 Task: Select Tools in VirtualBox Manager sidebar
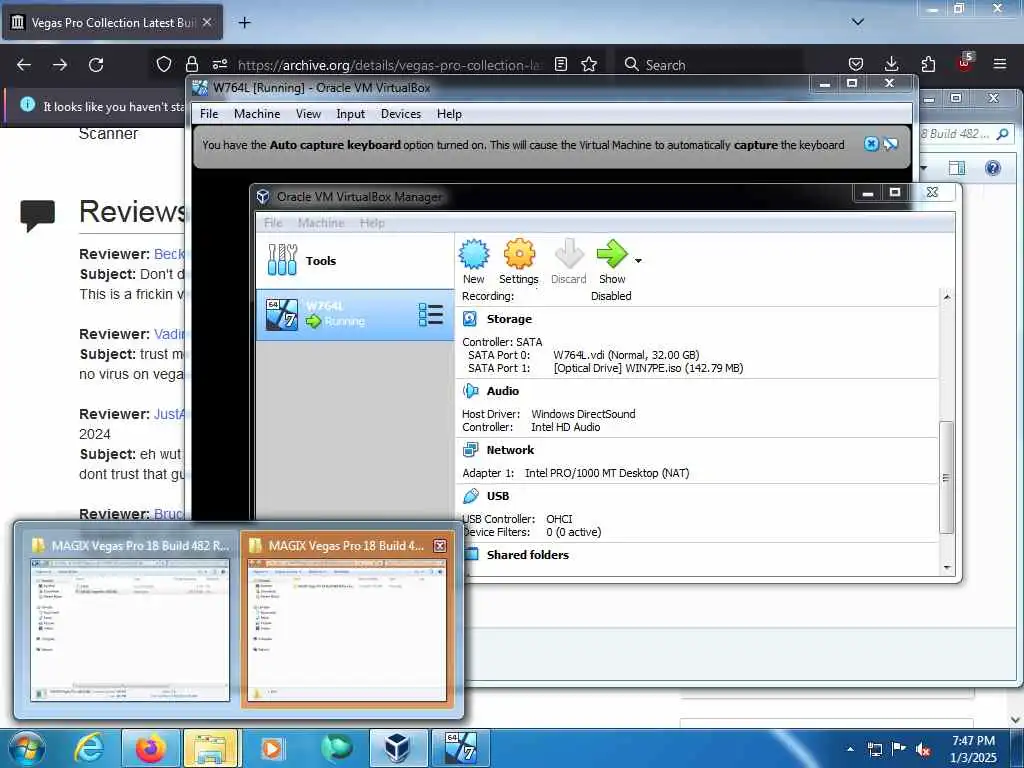click(x=355, y=261)
